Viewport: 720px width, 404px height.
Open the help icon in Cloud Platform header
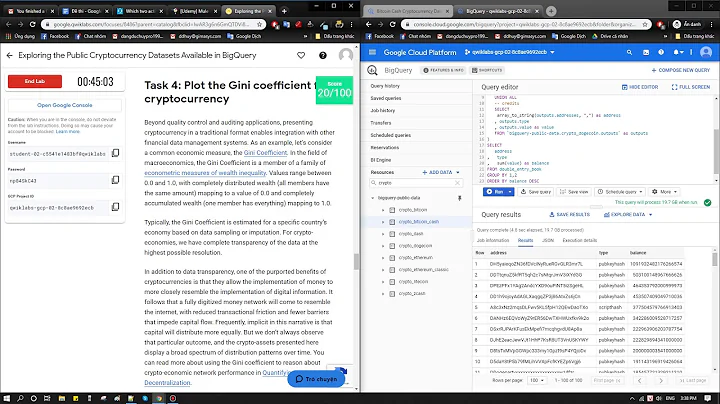661,52
